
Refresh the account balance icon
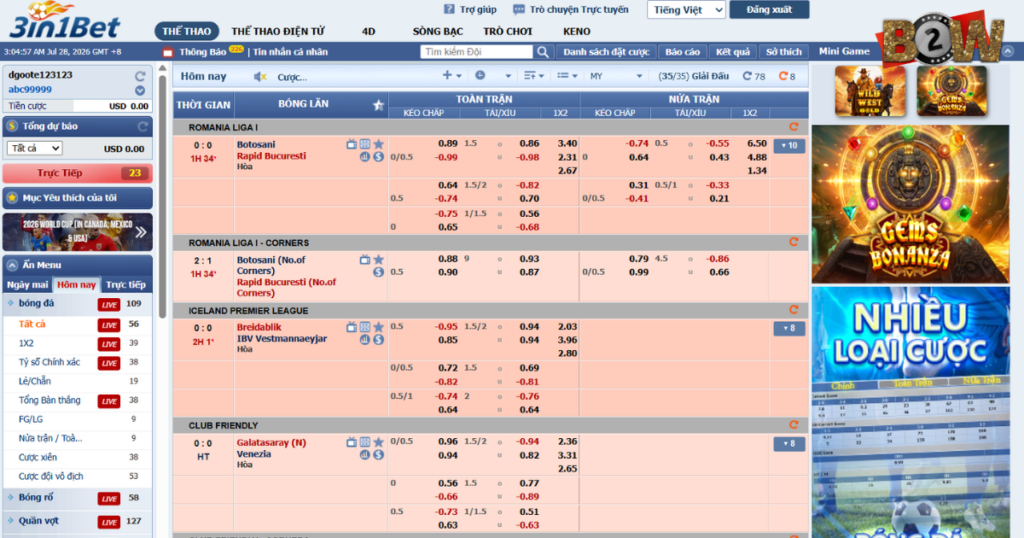pos(140,76)
